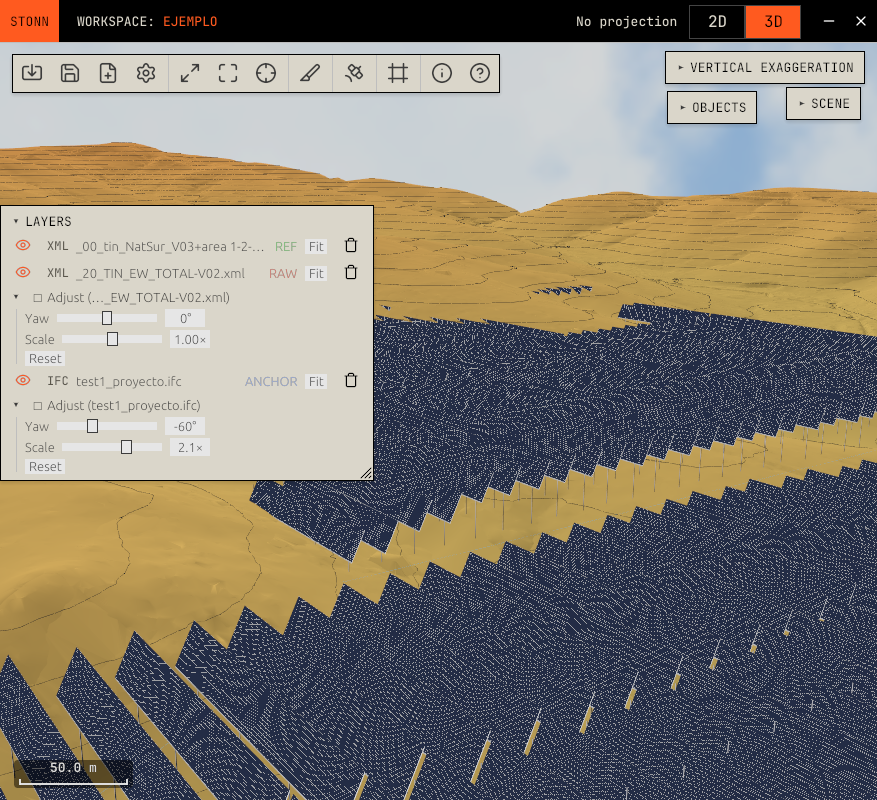Open the help question mark icon

pos(480,73)
